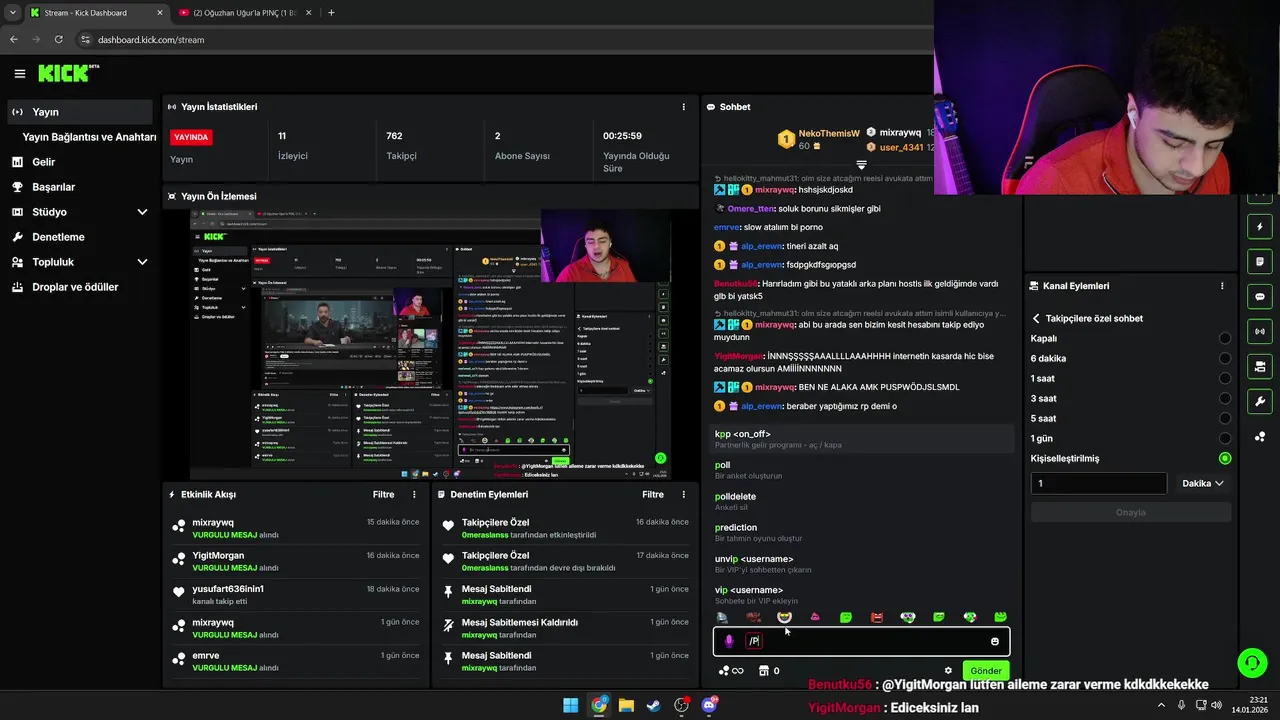Open the Filtre control in Etkinlik Akışı
This screenshot has height=720, width=1280.
(x=383, y=494)
